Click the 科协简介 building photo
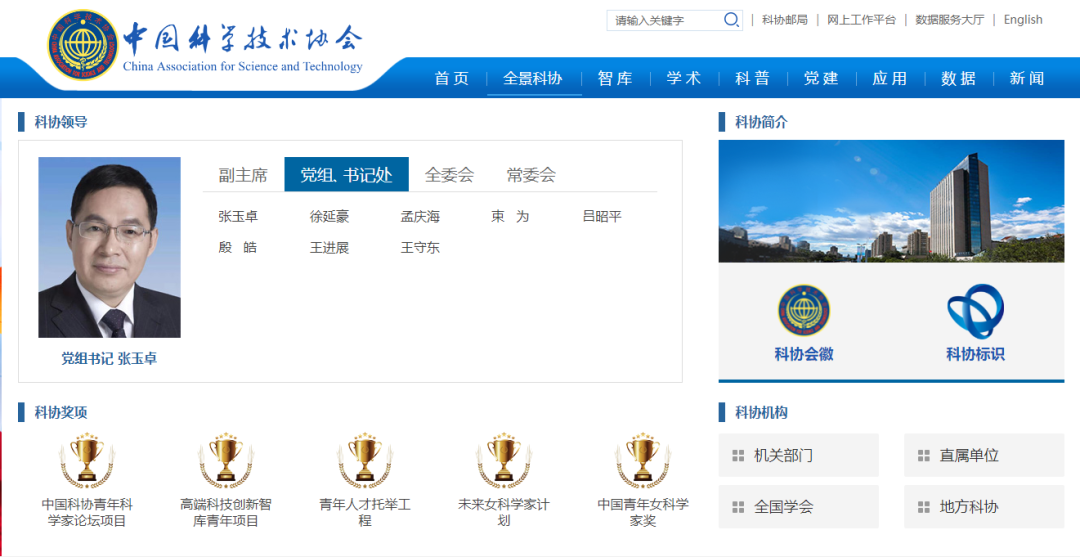This screenshot has height=557, width=1080. [891, 201]
